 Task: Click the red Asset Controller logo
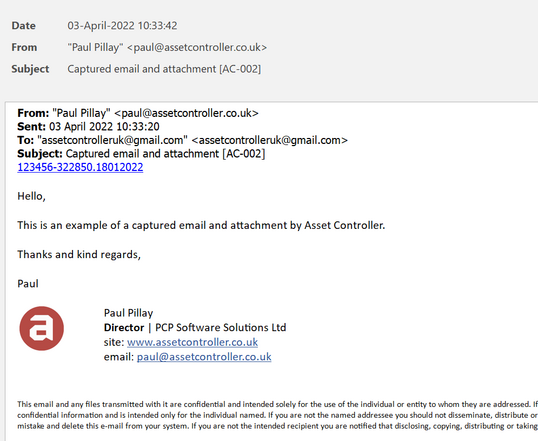tap(42, 328)
